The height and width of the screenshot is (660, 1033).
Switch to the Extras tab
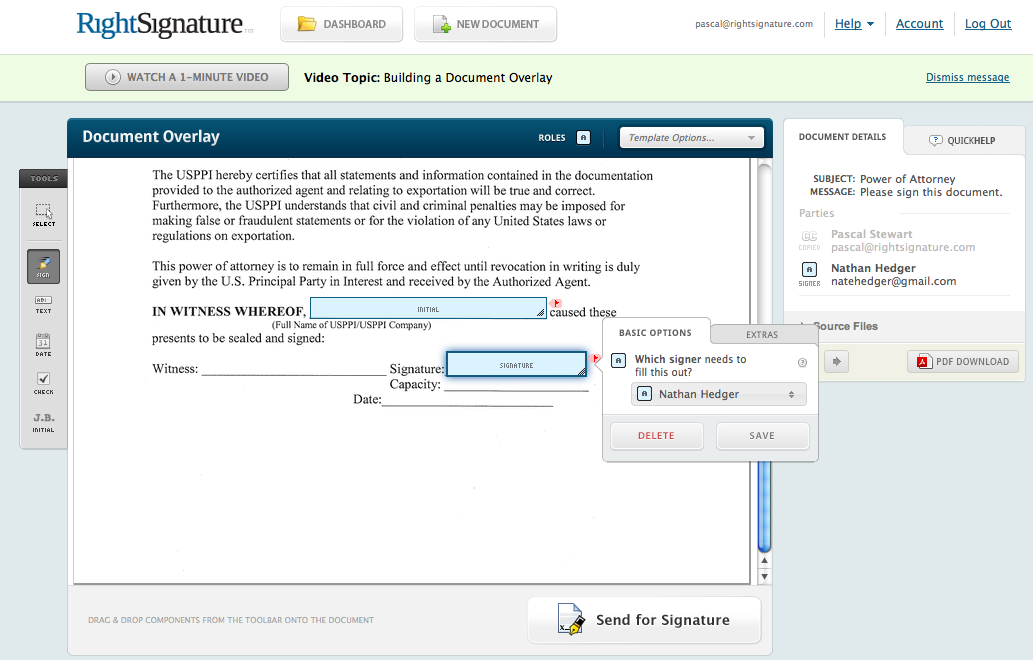click(762, 334)
